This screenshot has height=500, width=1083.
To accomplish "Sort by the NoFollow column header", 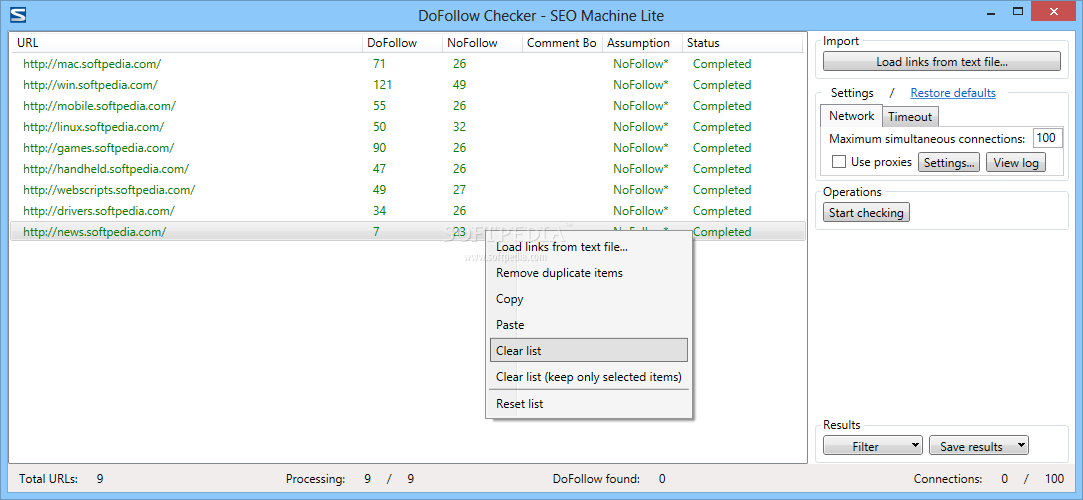I will point(482,43).
